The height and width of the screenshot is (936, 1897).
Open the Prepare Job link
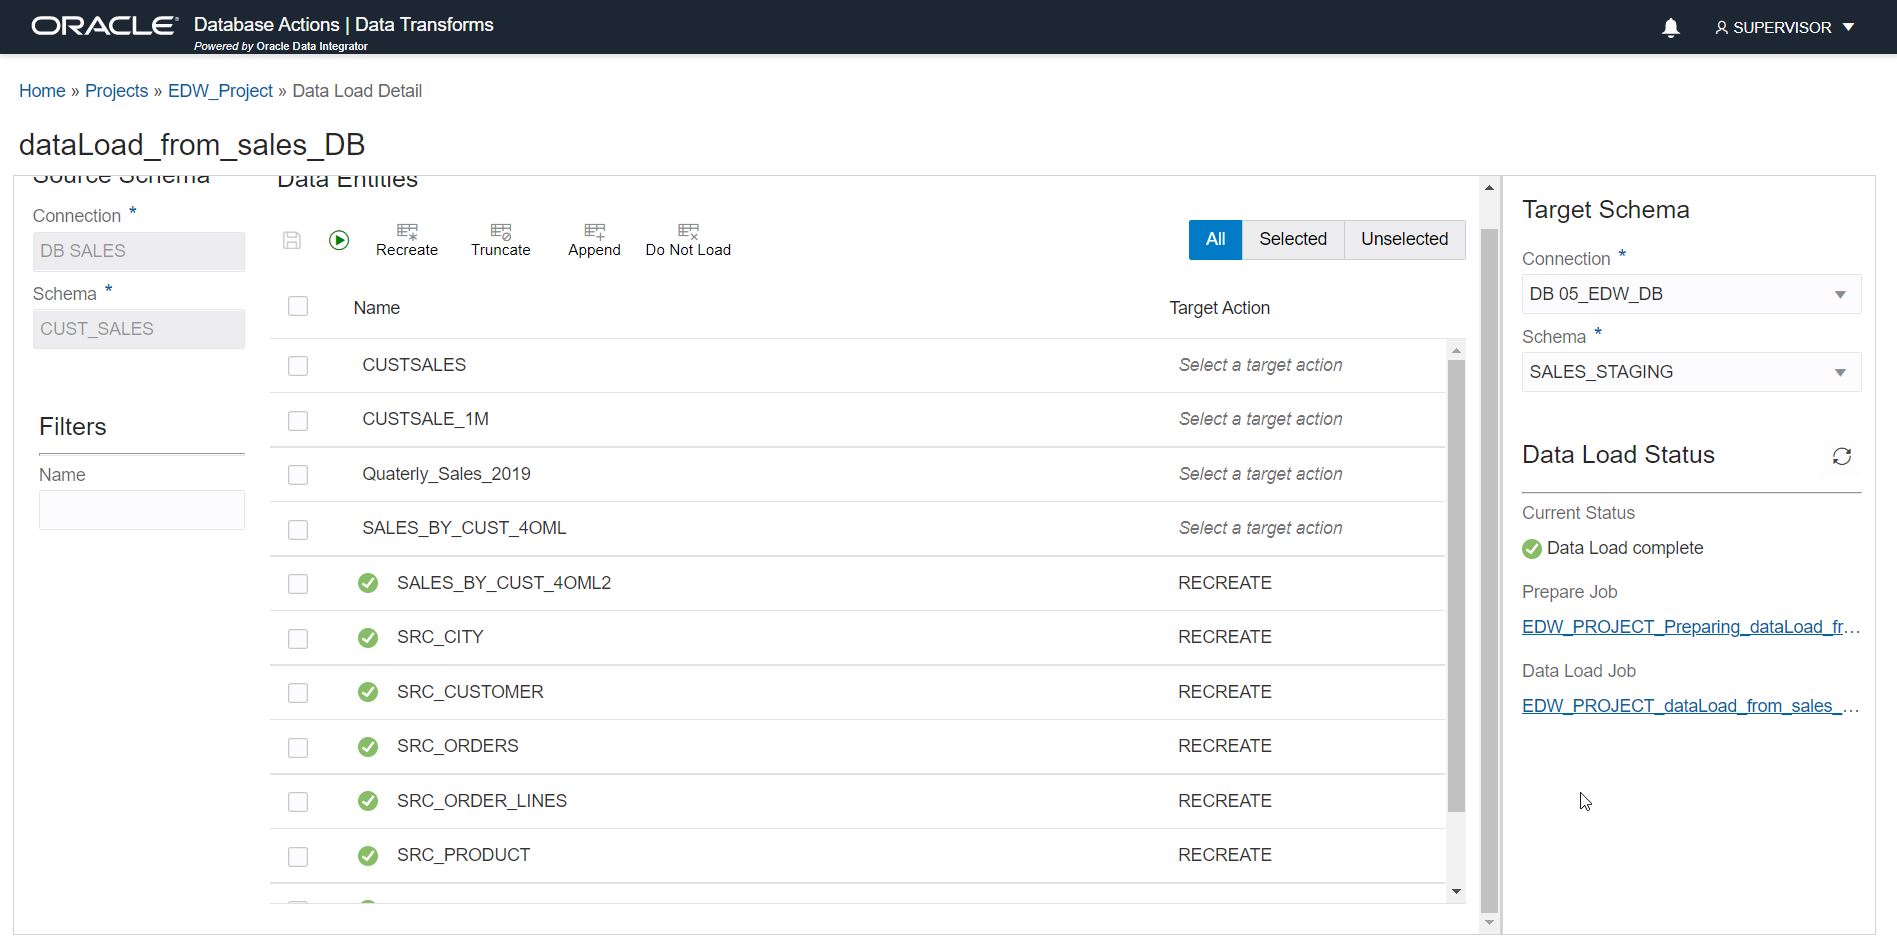(1690, 627)
